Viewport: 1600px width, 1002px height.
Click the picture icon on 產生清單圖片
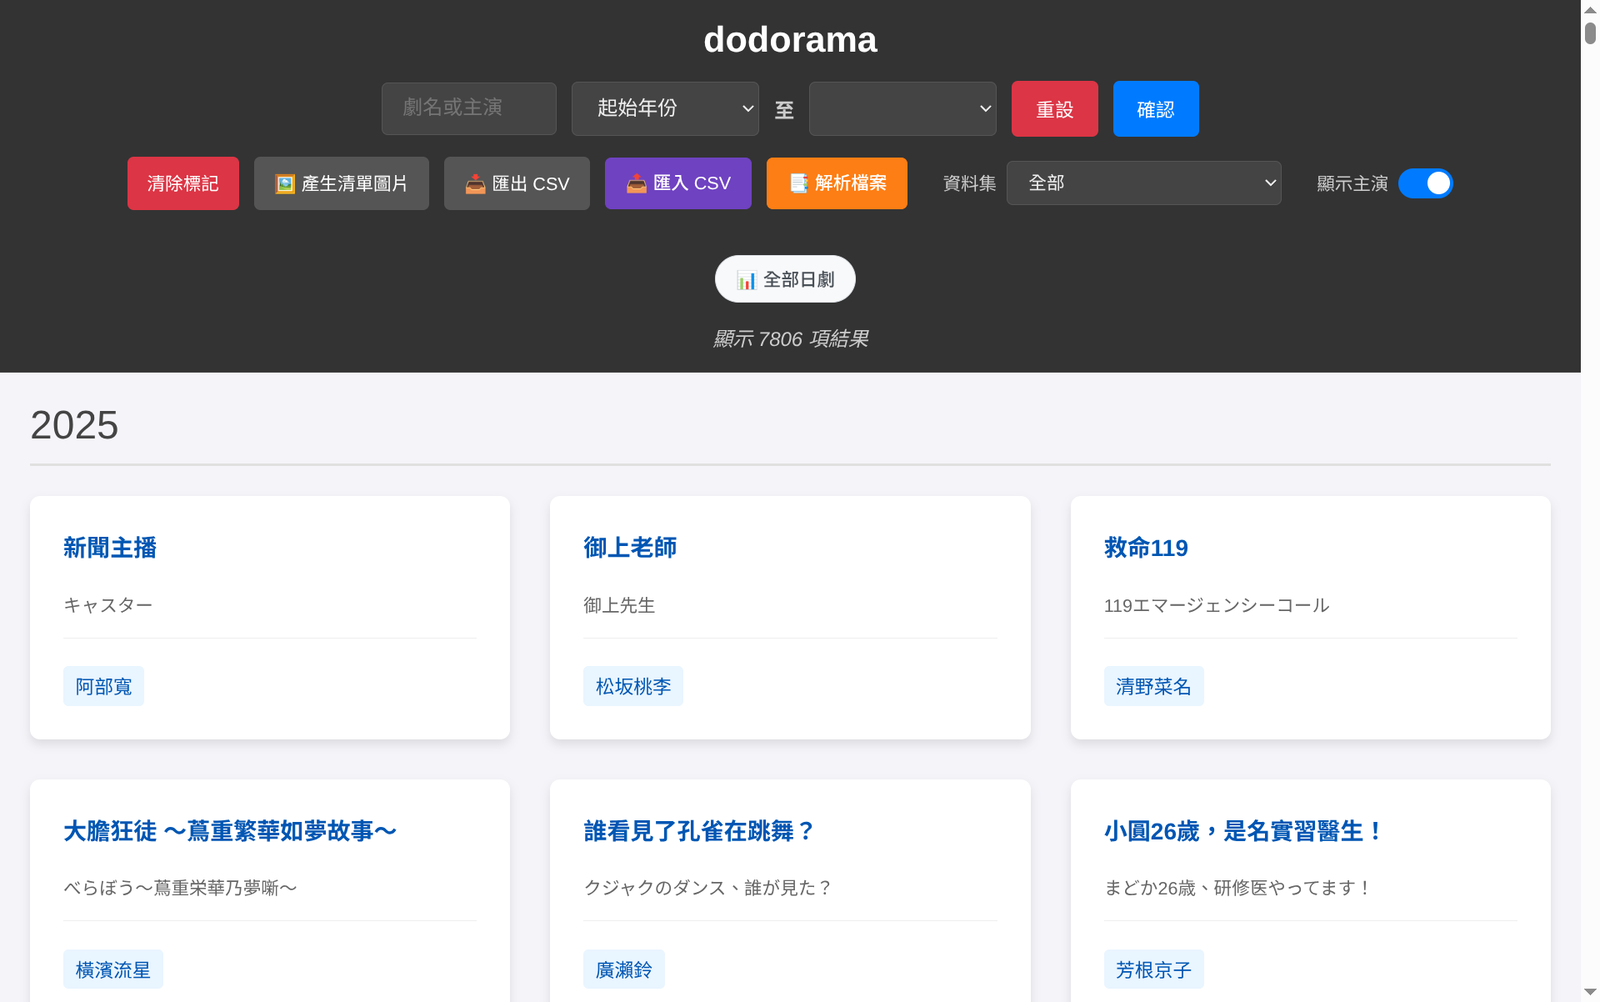(285, 184)
